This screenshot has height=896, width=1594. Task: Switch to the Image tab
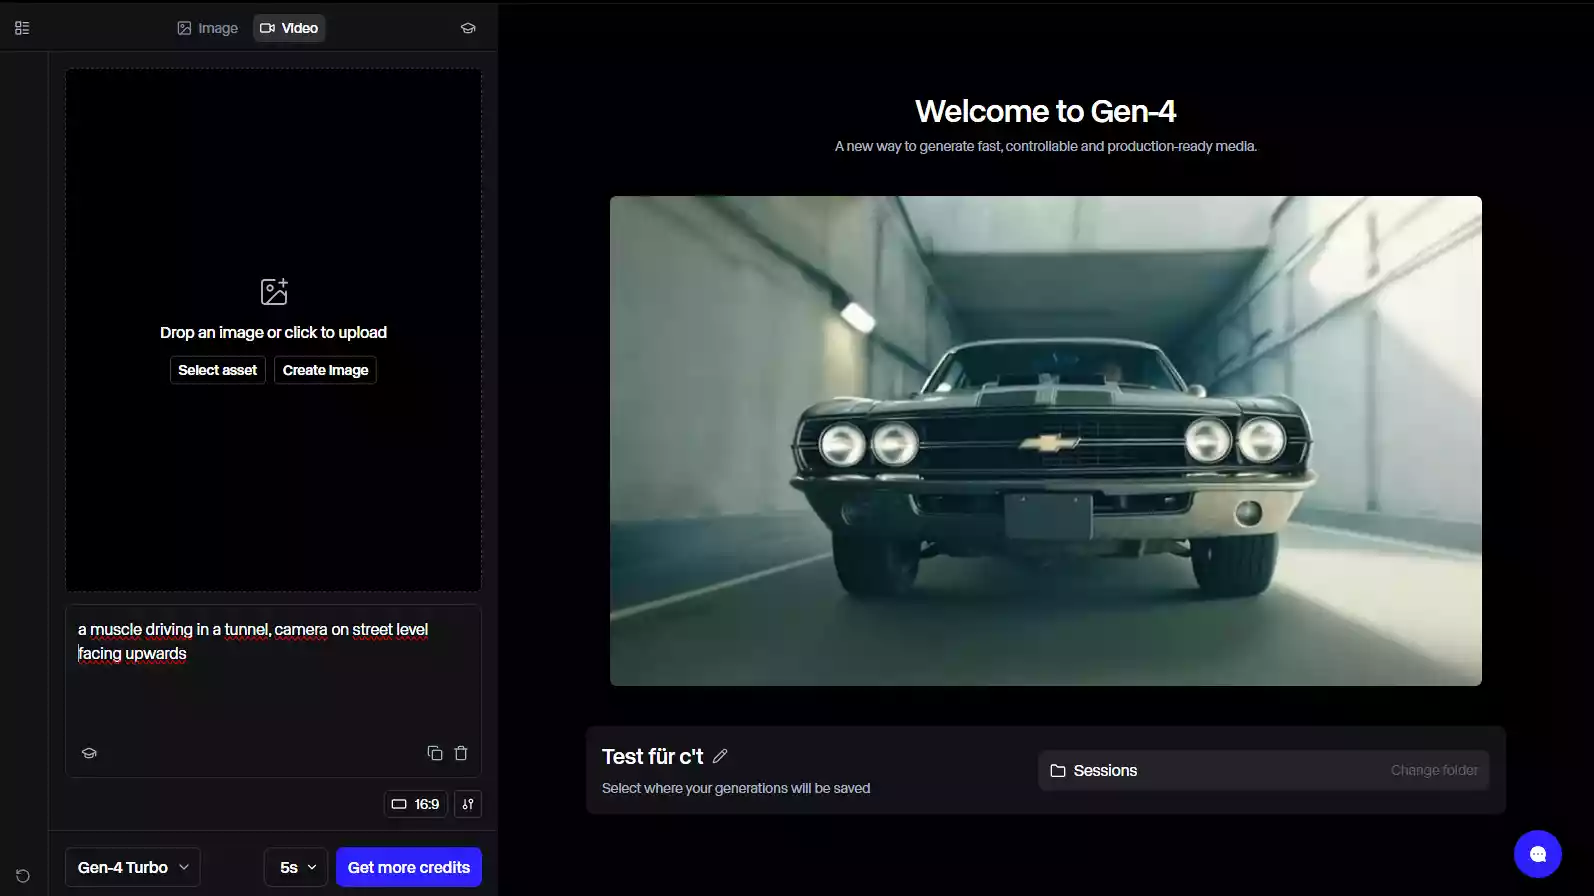pos(208,28)
